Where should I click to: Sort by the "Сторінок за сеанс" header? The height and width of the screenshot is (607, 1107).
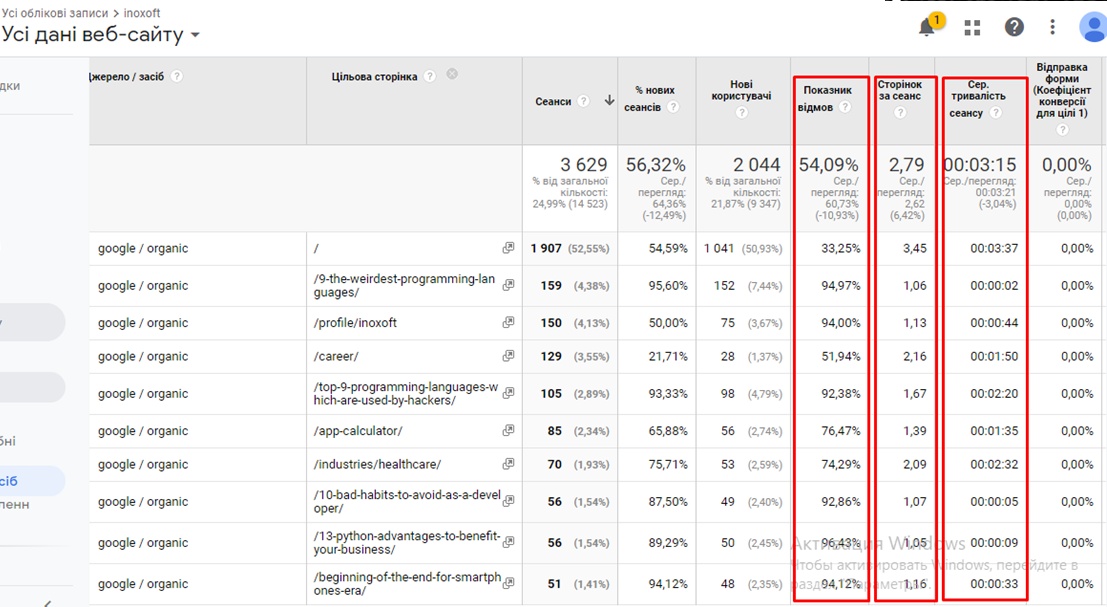click(x=899, y=90)
